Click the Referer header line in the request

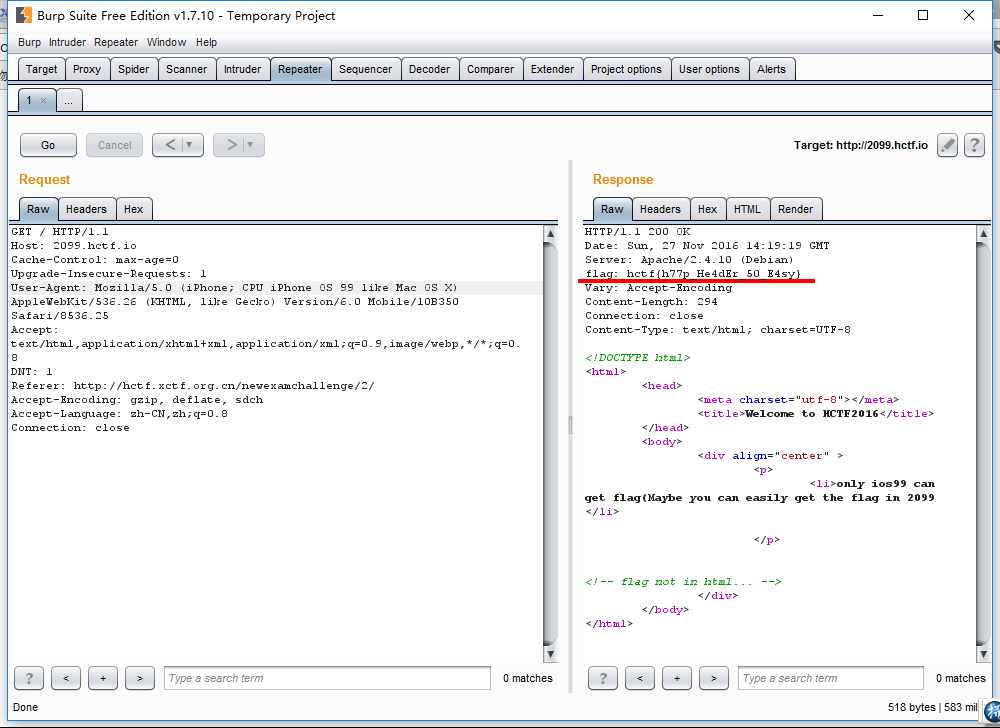click(x=193, y=386)
